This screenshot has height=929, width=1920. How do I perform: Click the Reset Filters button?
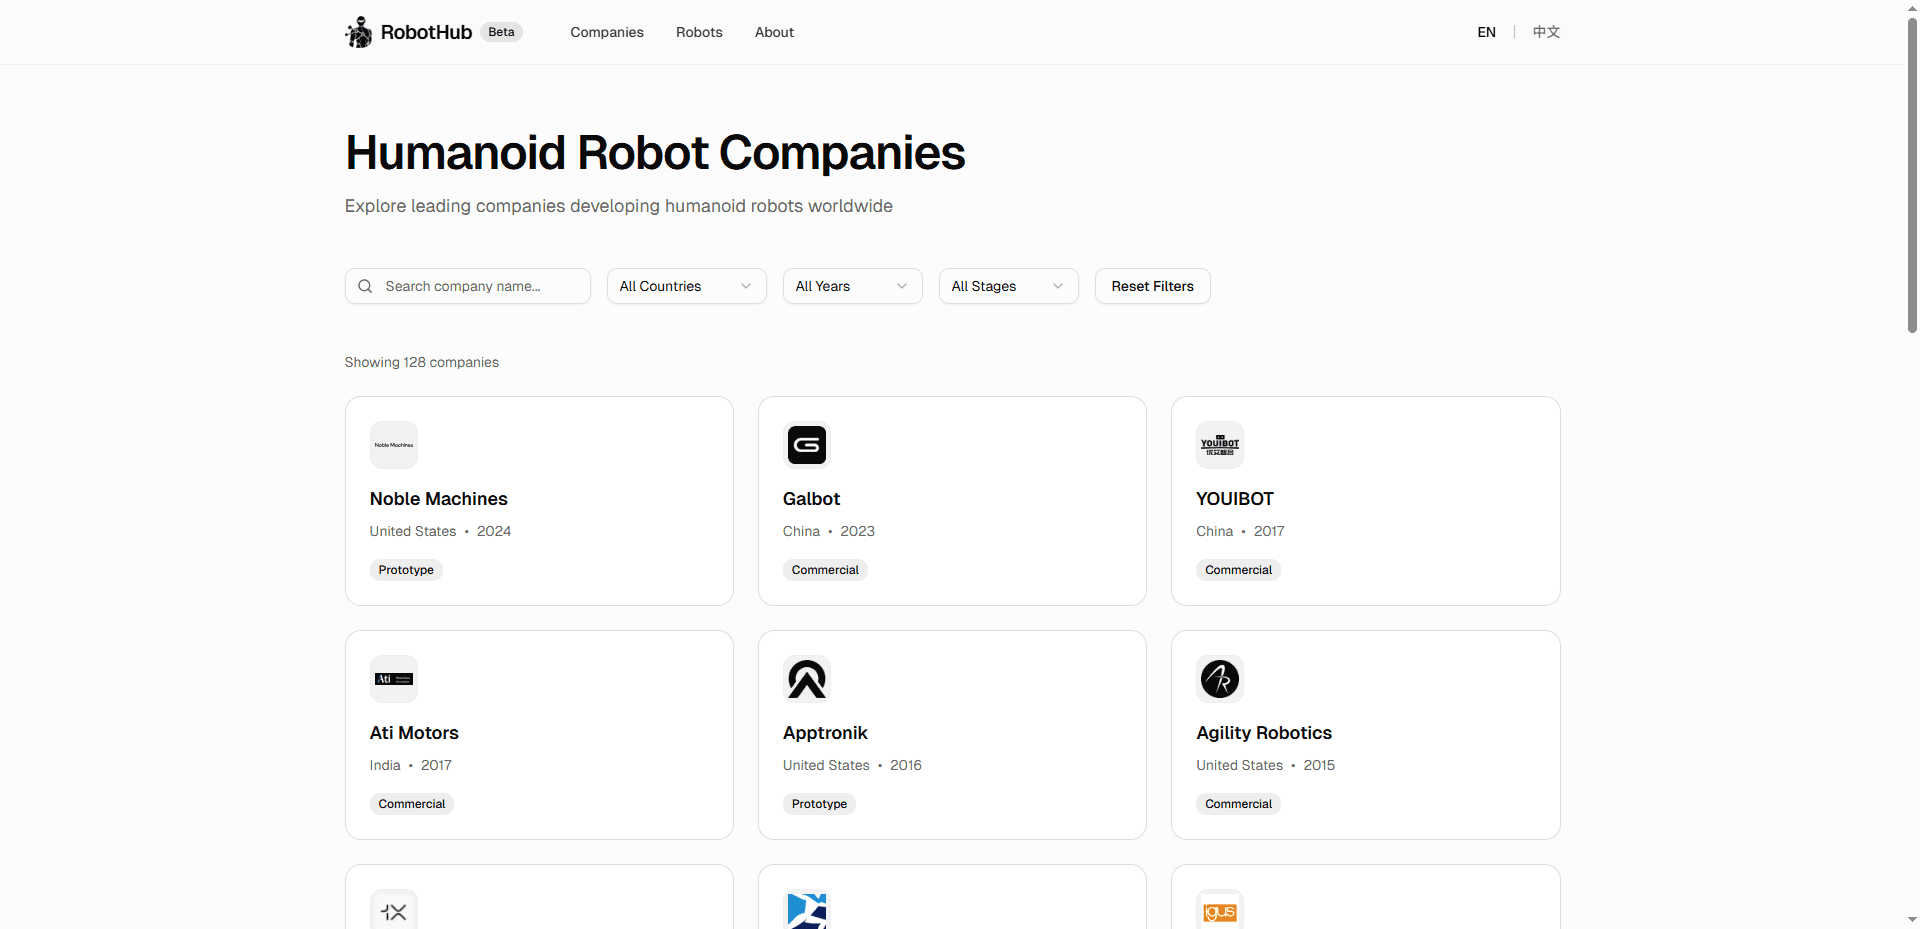1151,286
